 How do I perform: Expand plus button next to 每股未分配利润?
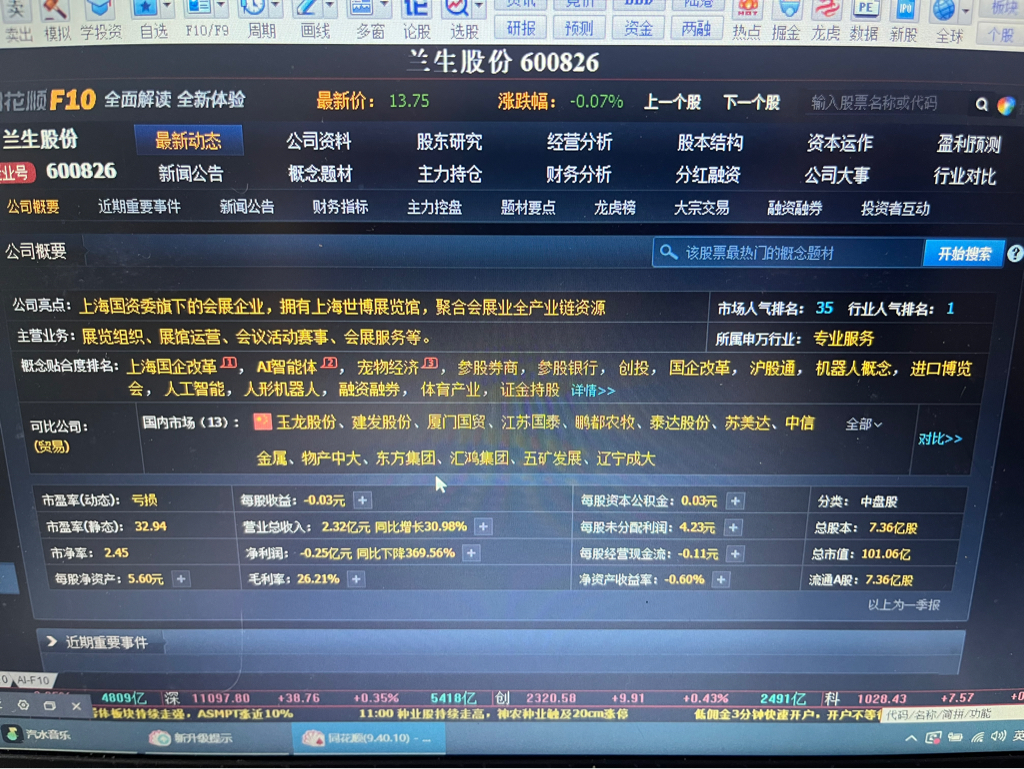coord(733,527)
